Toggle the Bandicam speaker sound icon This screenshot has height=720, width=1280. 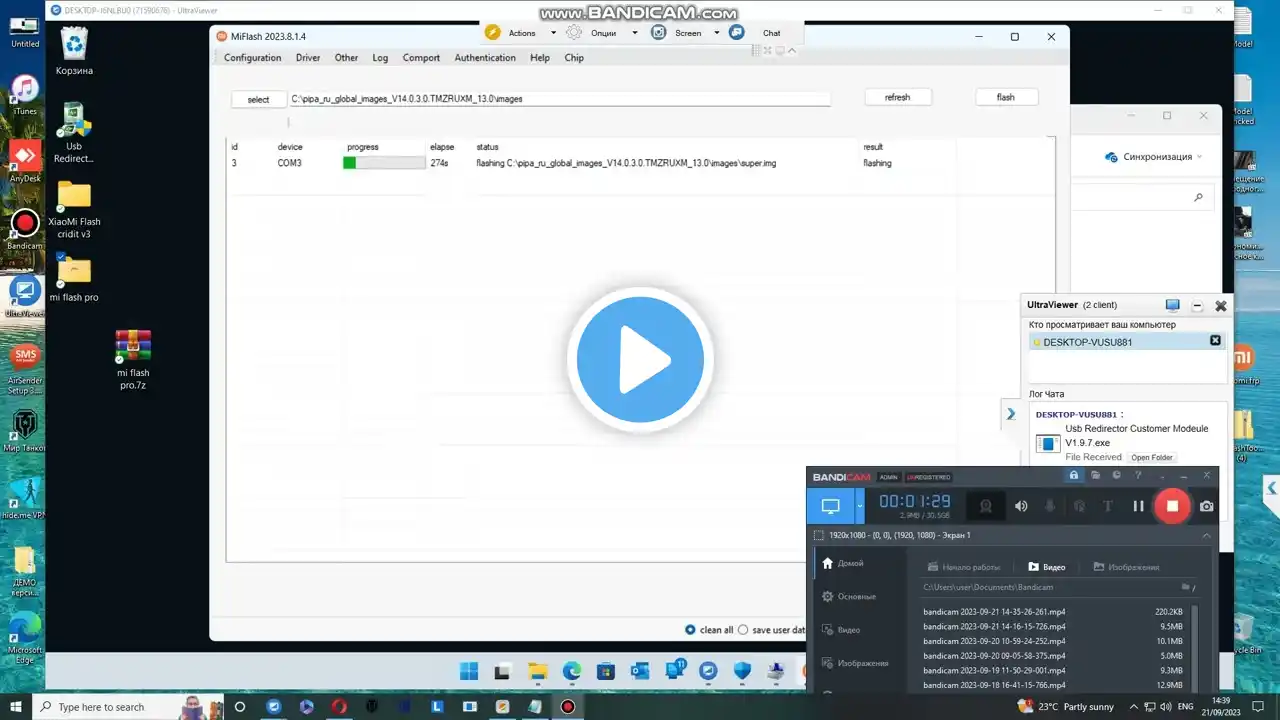coord(1021,506)
